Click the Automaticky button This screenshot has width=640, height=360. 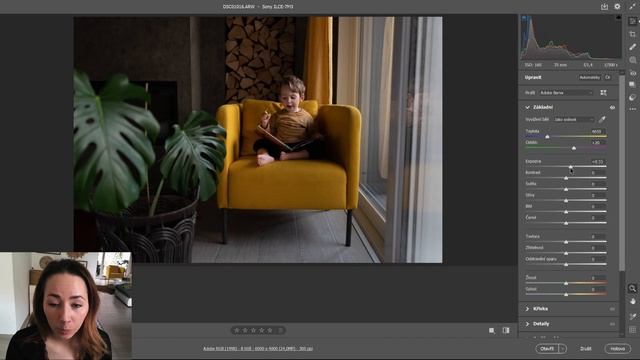[x=590, y=77]
